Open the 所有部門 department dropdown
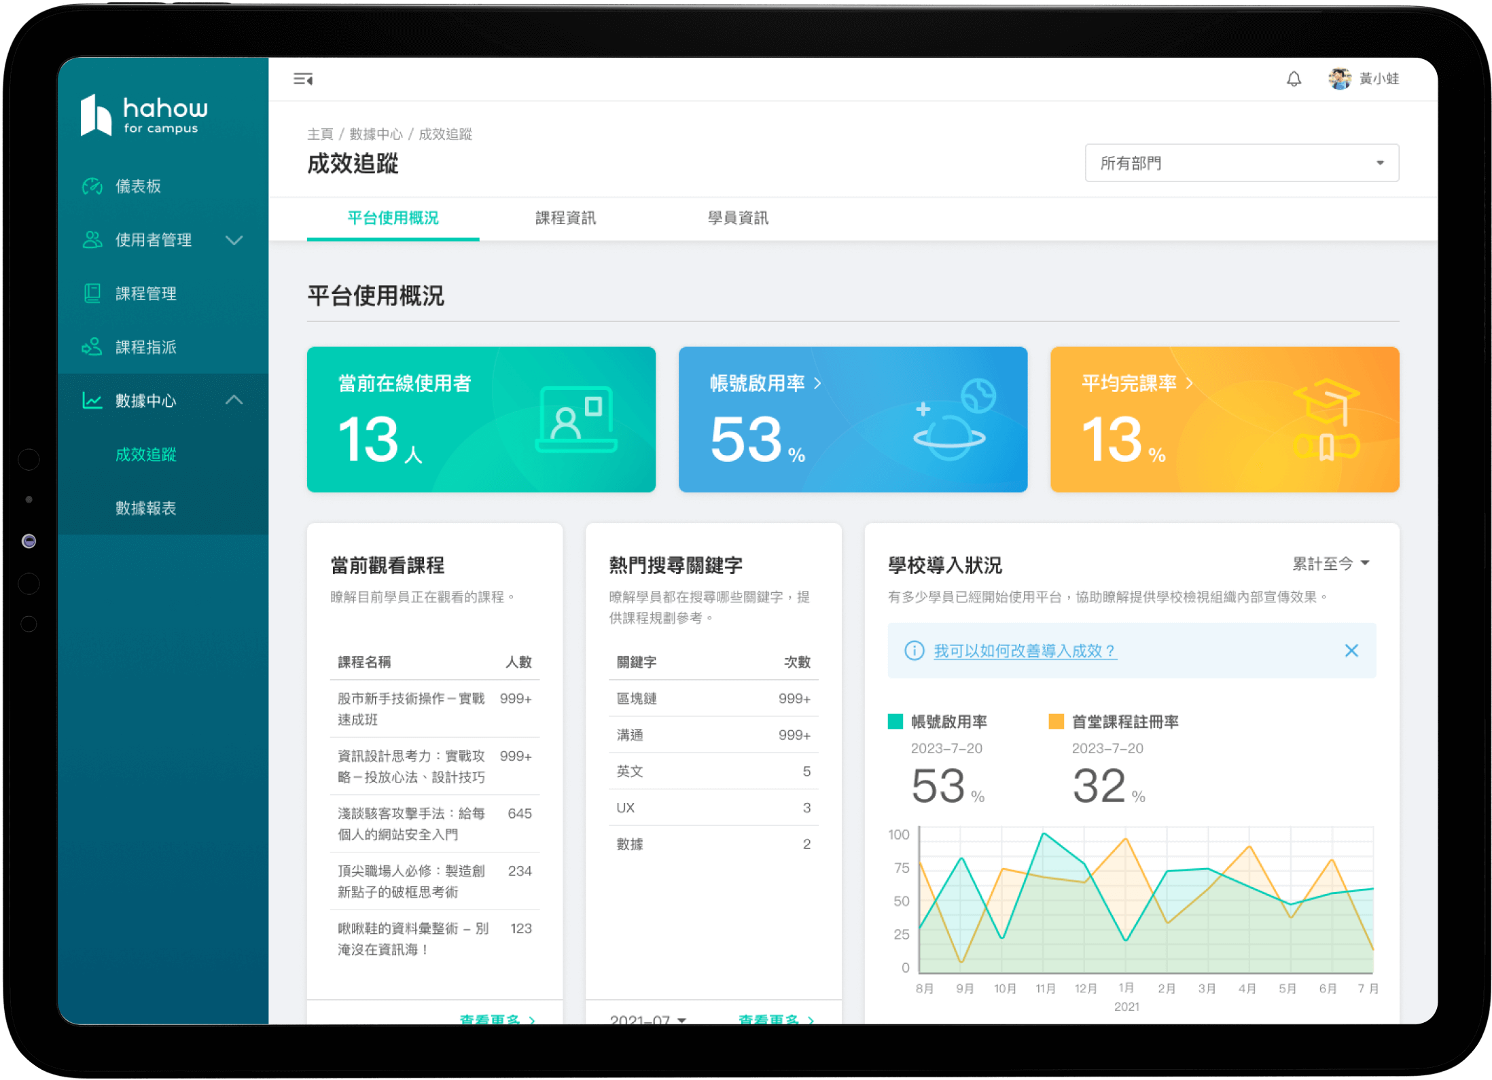The height and width of the screenshot is (1080, 1492). click(1241, 163)
